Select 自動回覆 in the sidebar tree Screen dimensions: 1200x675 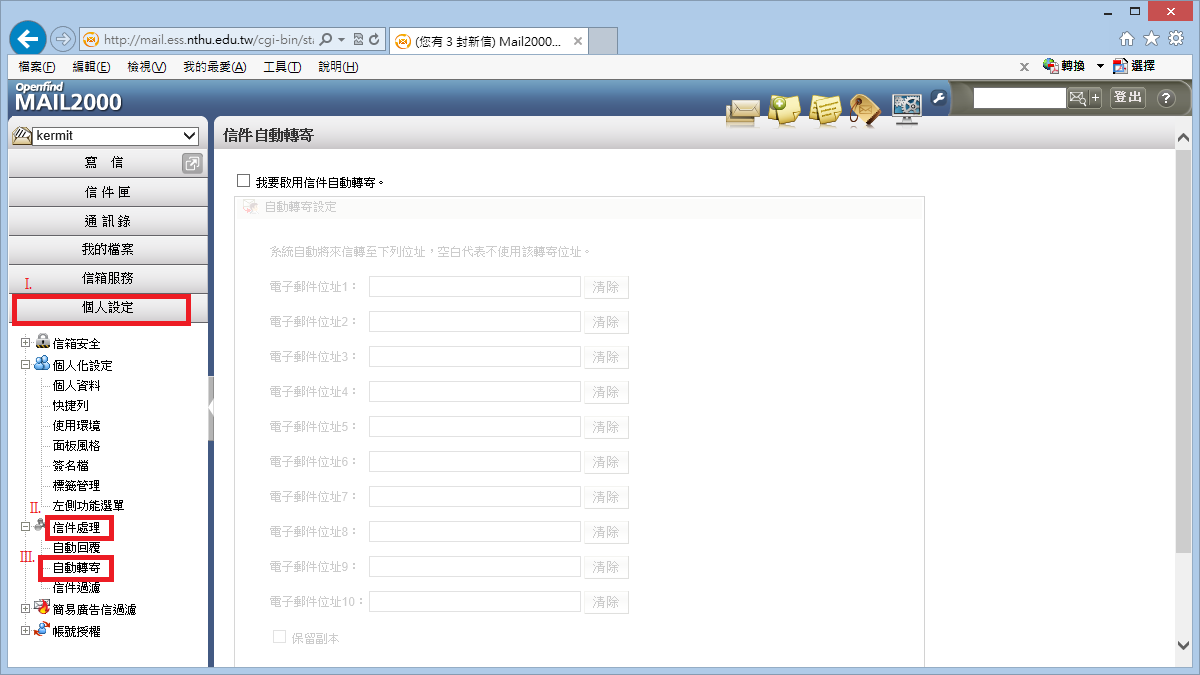(x=76, y=548)
